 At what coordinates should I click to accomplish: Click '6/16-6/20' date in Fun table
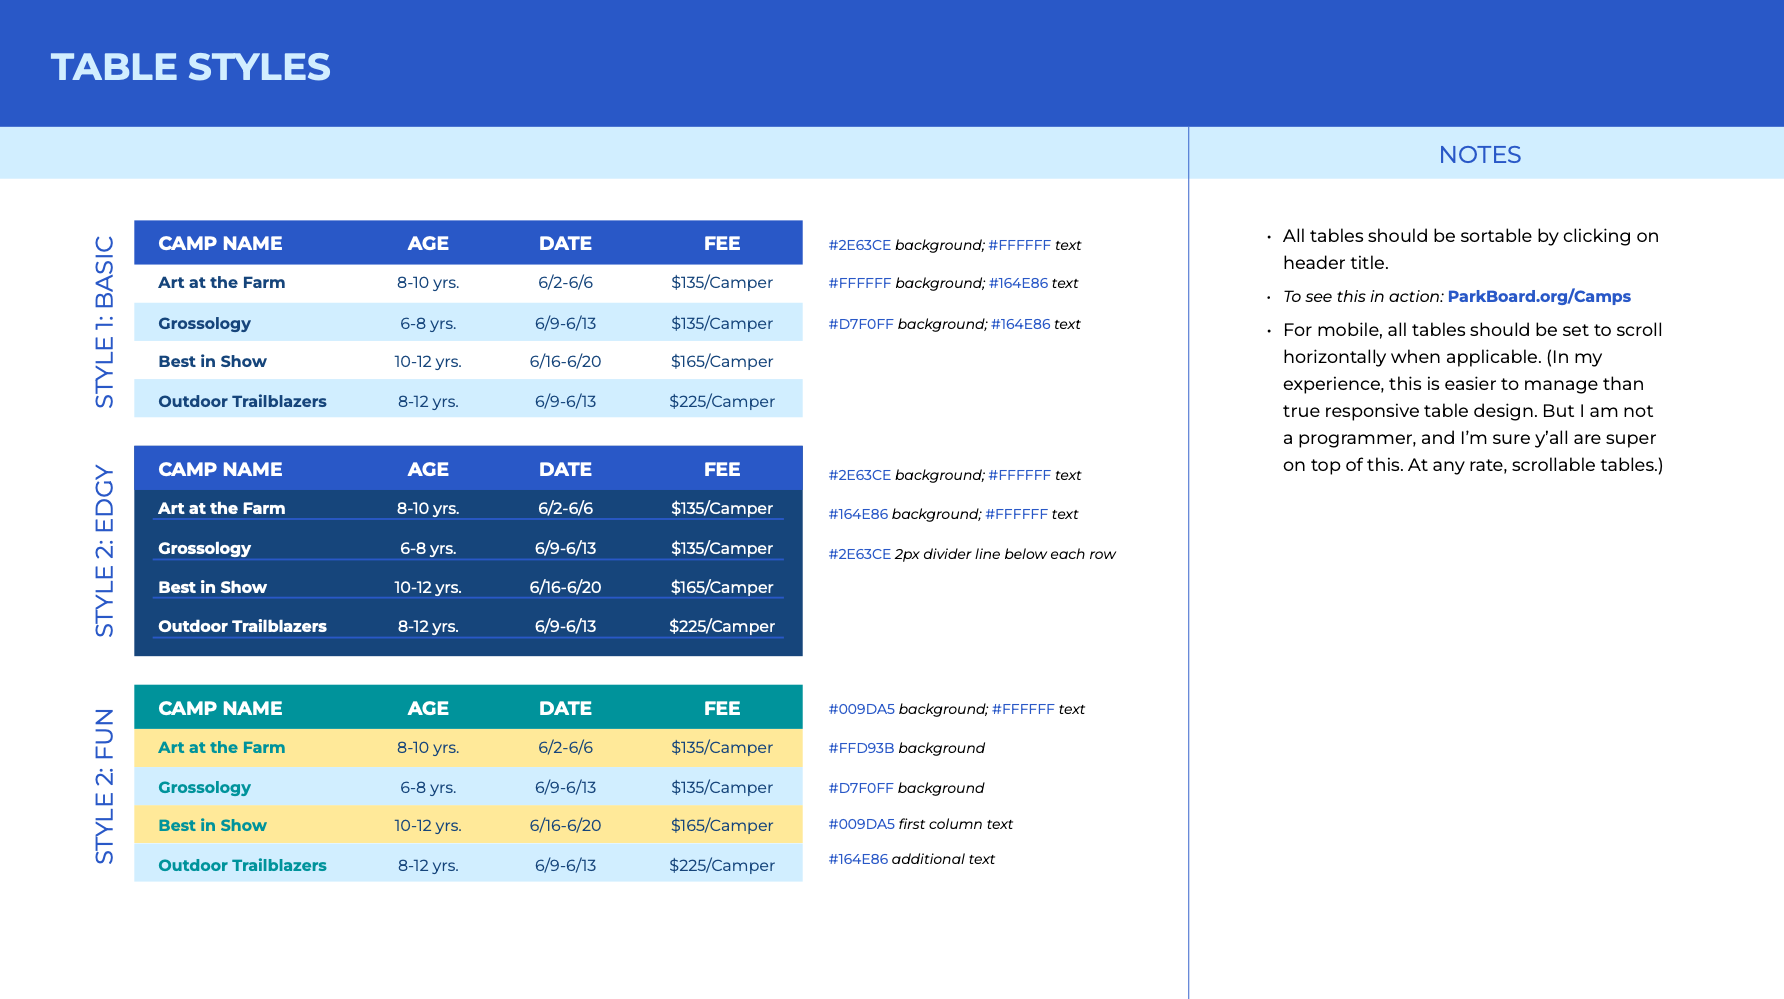pos(565,825)
